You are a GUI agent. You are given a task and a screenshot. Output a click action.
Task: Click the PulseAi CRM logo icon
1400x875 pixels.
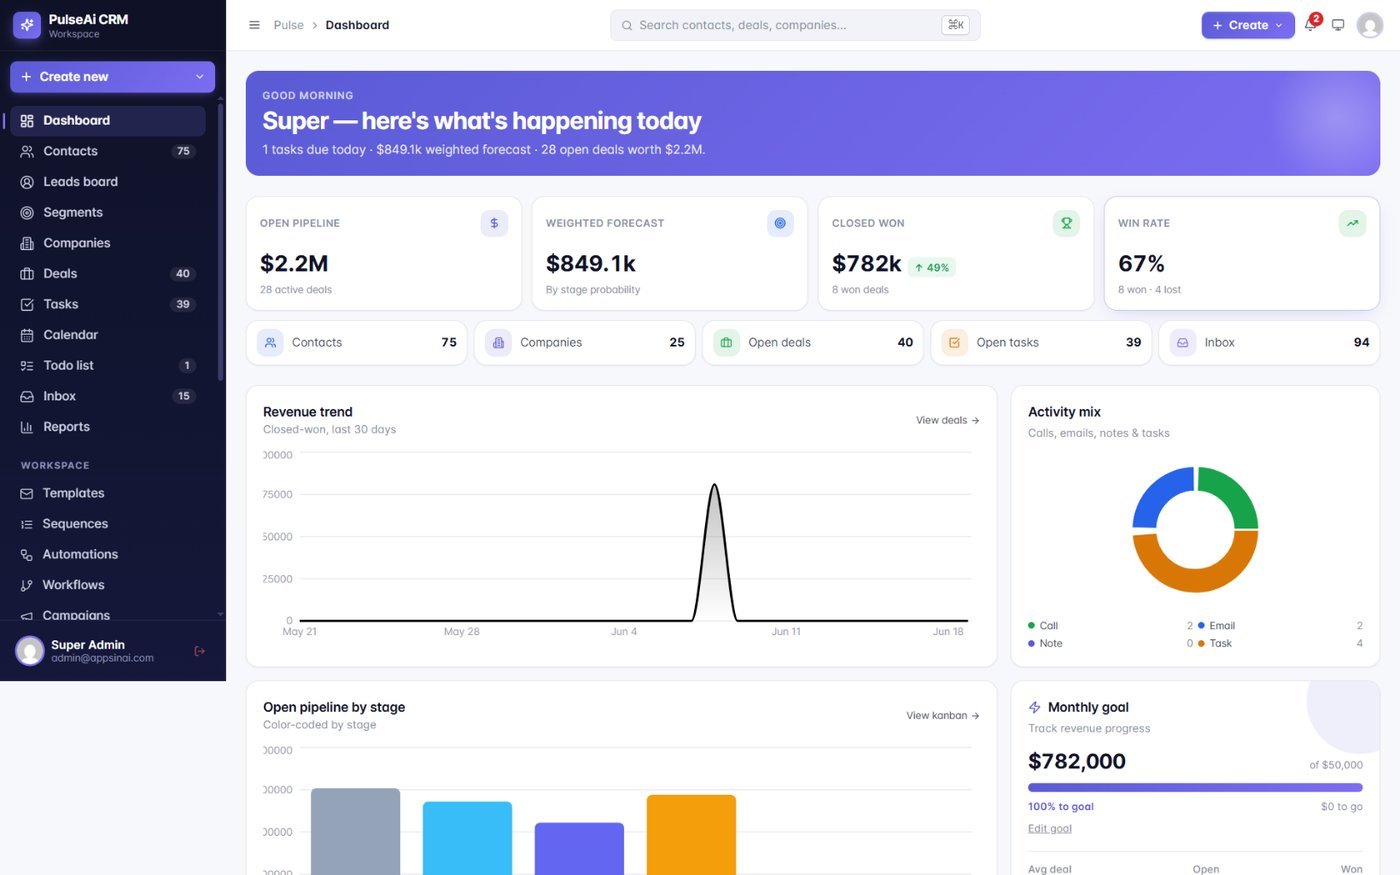point(27,25)
